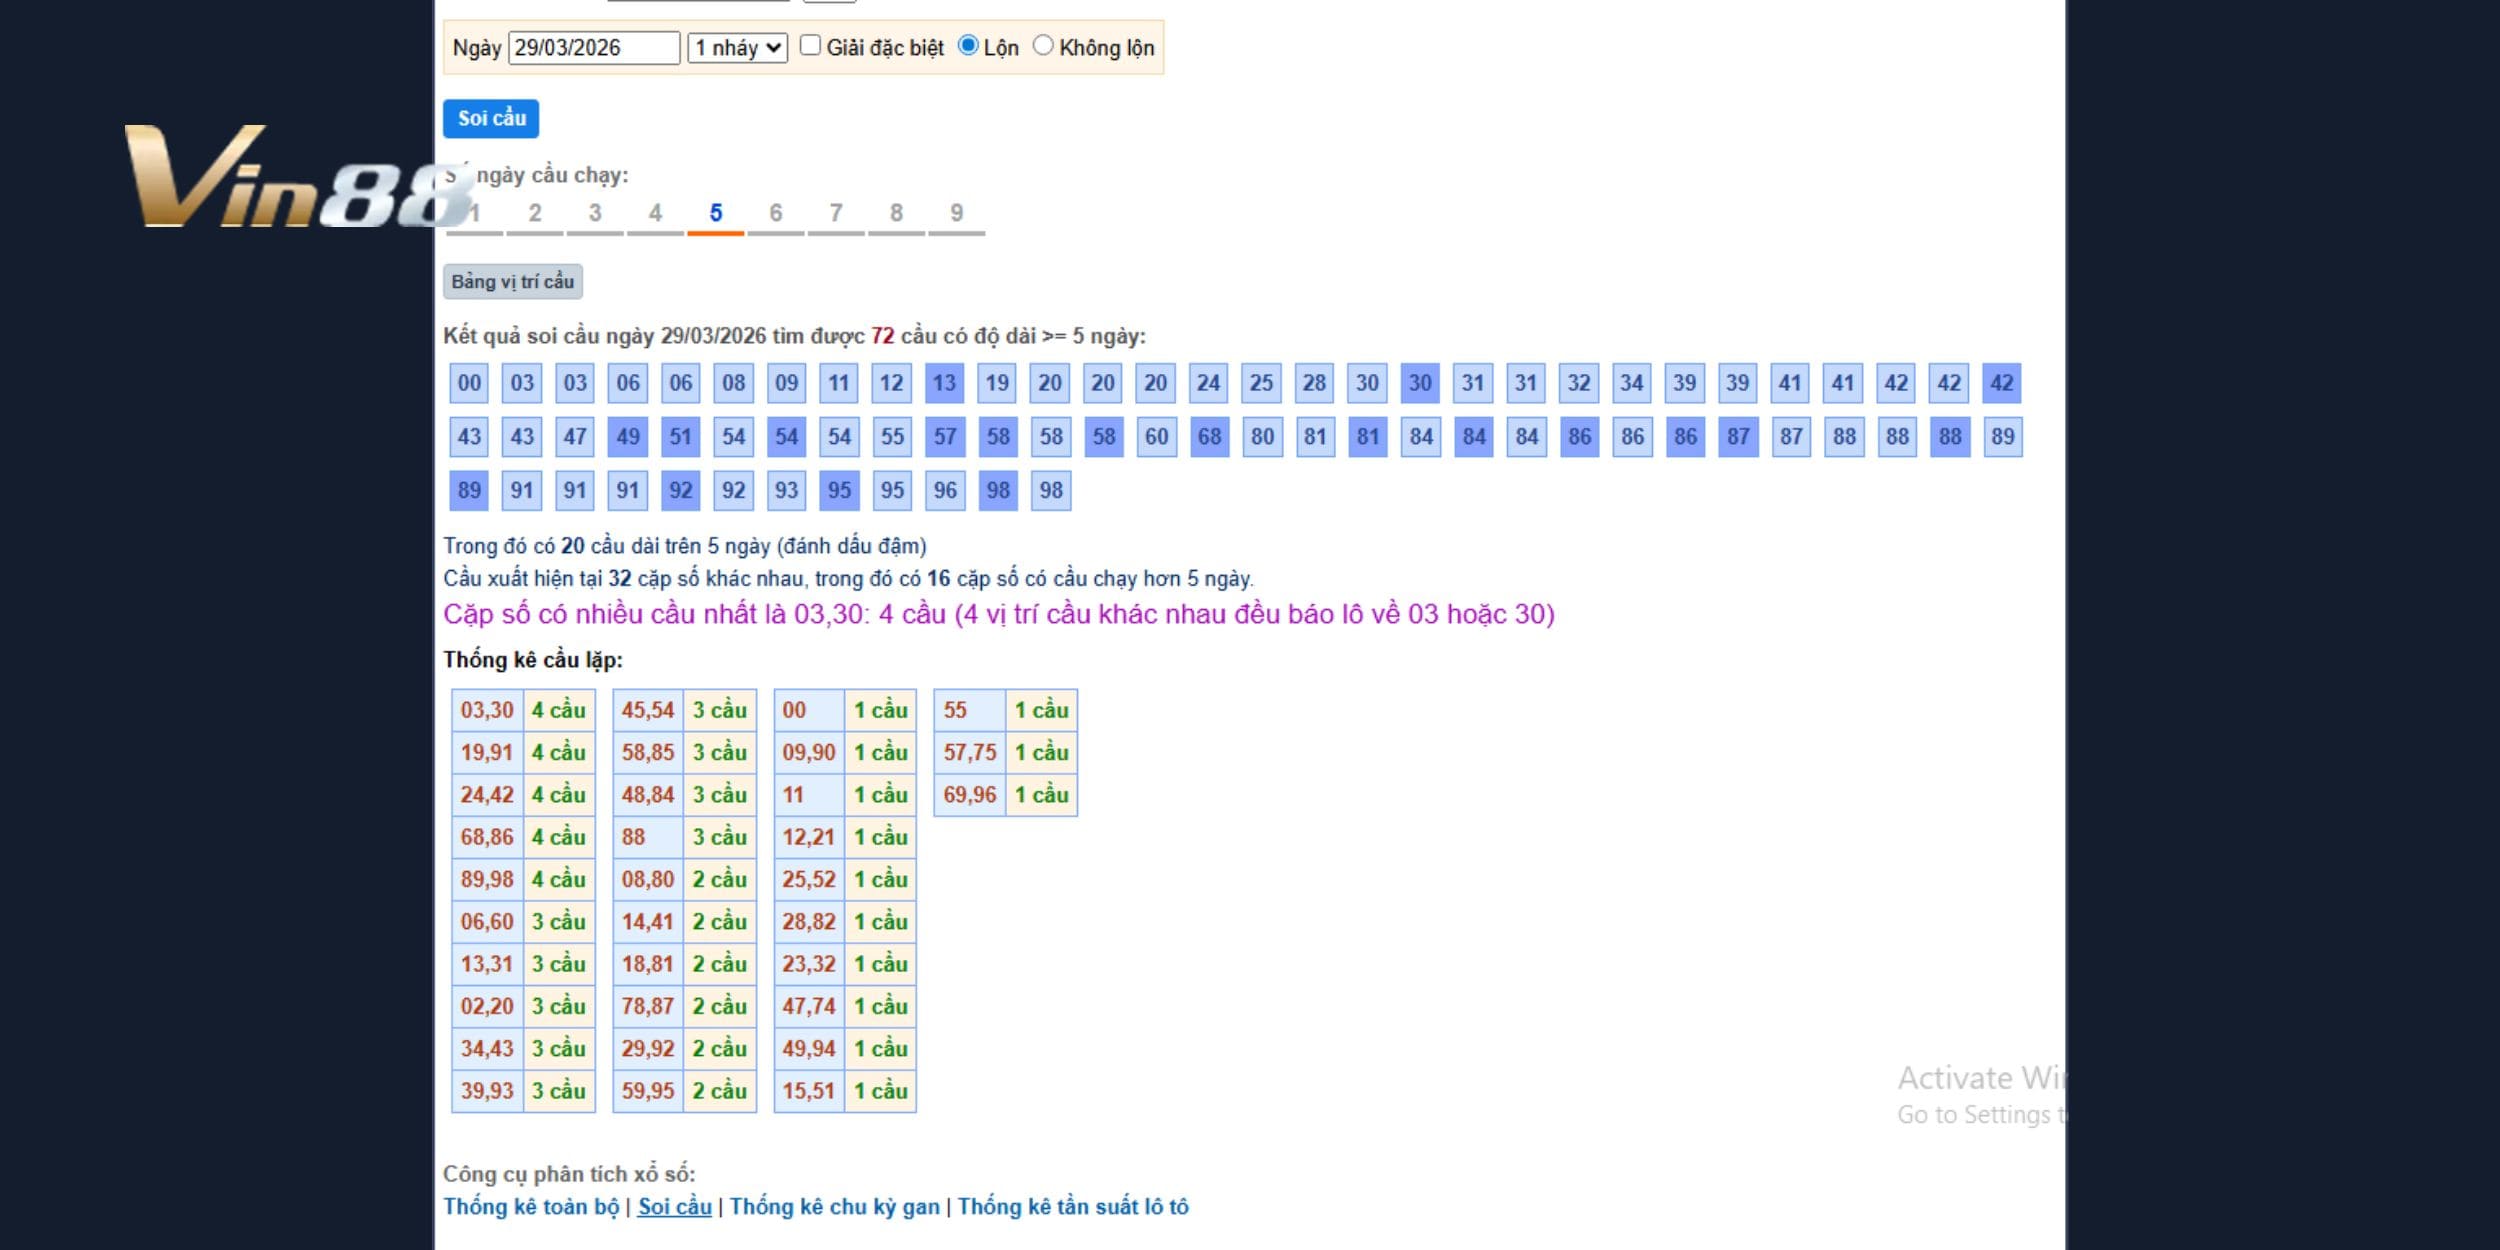Click the number tile 93
2500x1250 pixels.
(x=786, y=491)
